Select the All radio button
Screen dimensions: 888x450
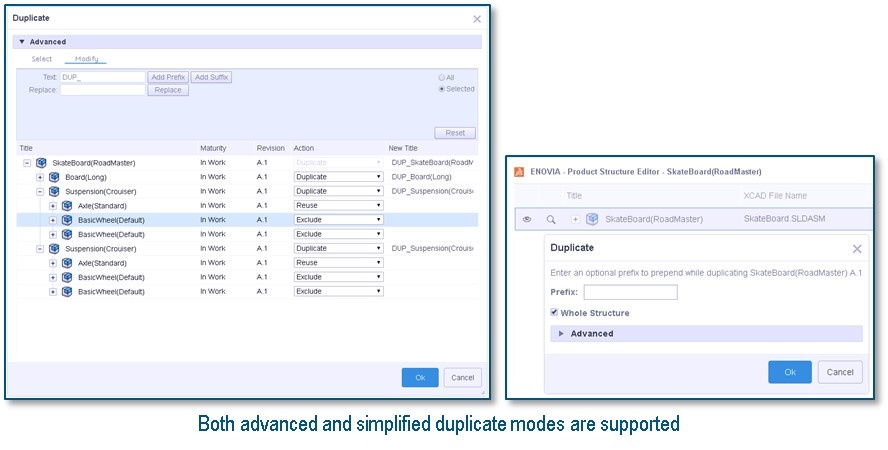pos(442,78)
